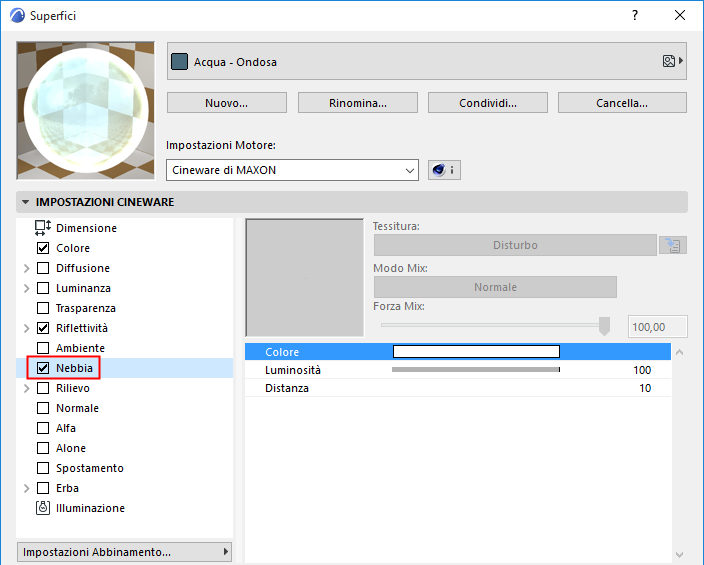The height and width of the screenshot is (565, 704).
Task: Open the Impostazioni Motore engine dropdown
Action: pos(292,170)
